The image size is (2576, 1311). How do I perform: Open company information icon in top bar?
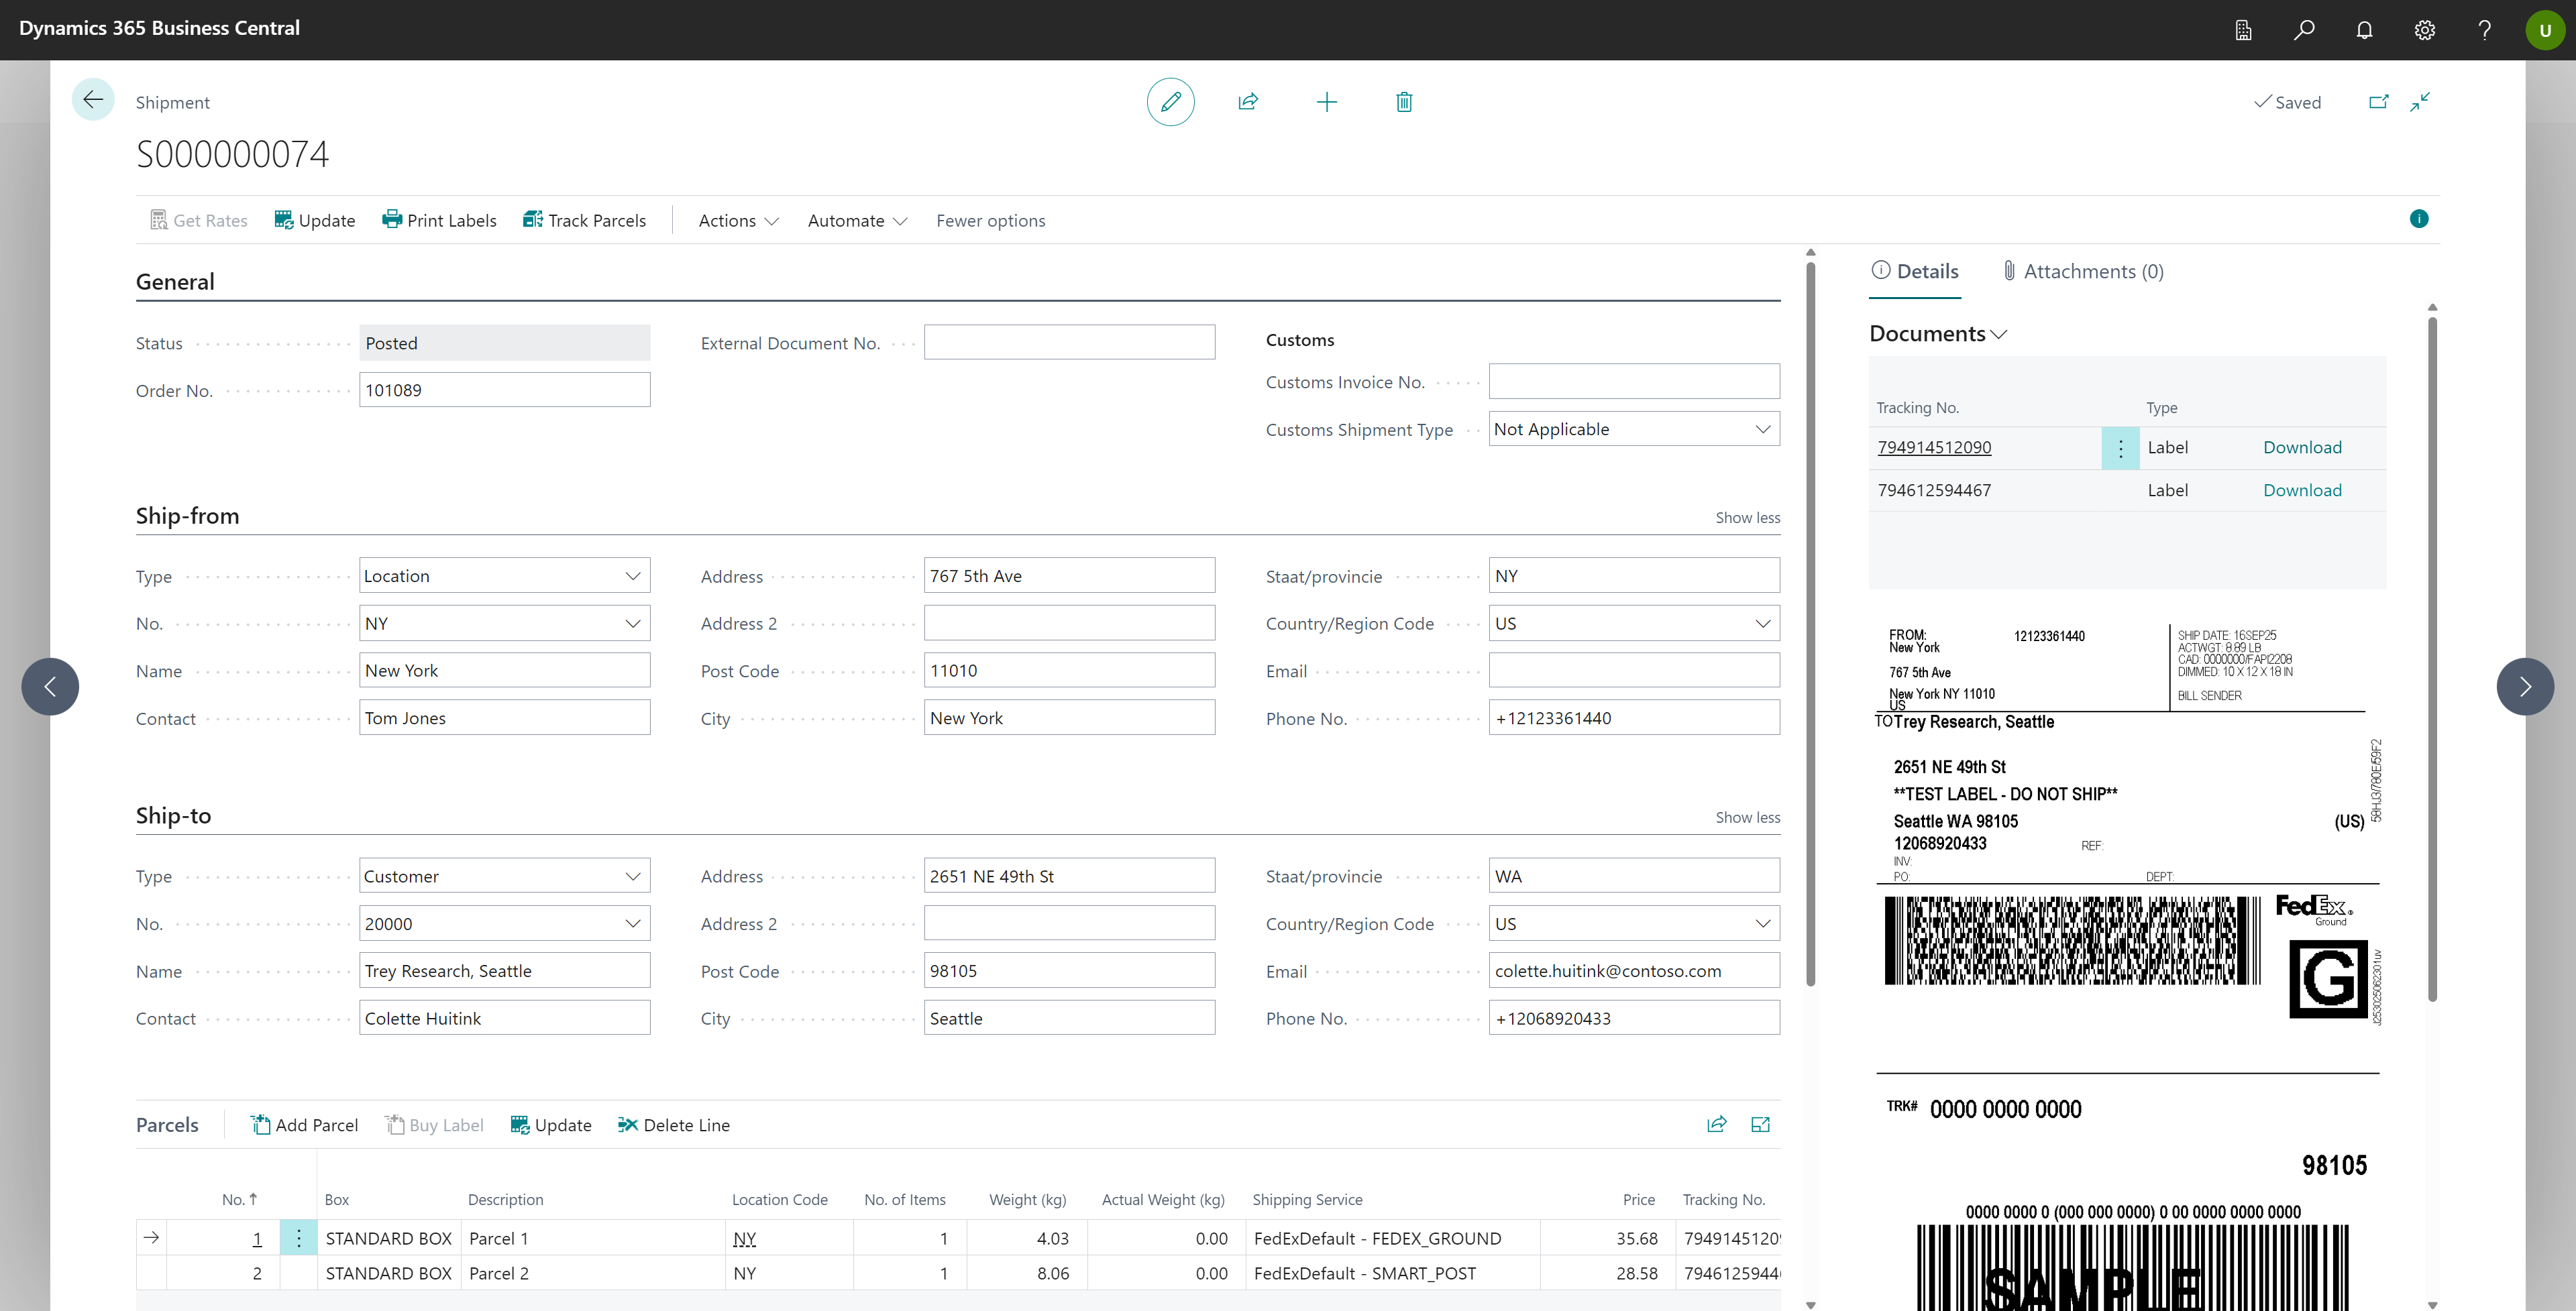(2244, 30)
